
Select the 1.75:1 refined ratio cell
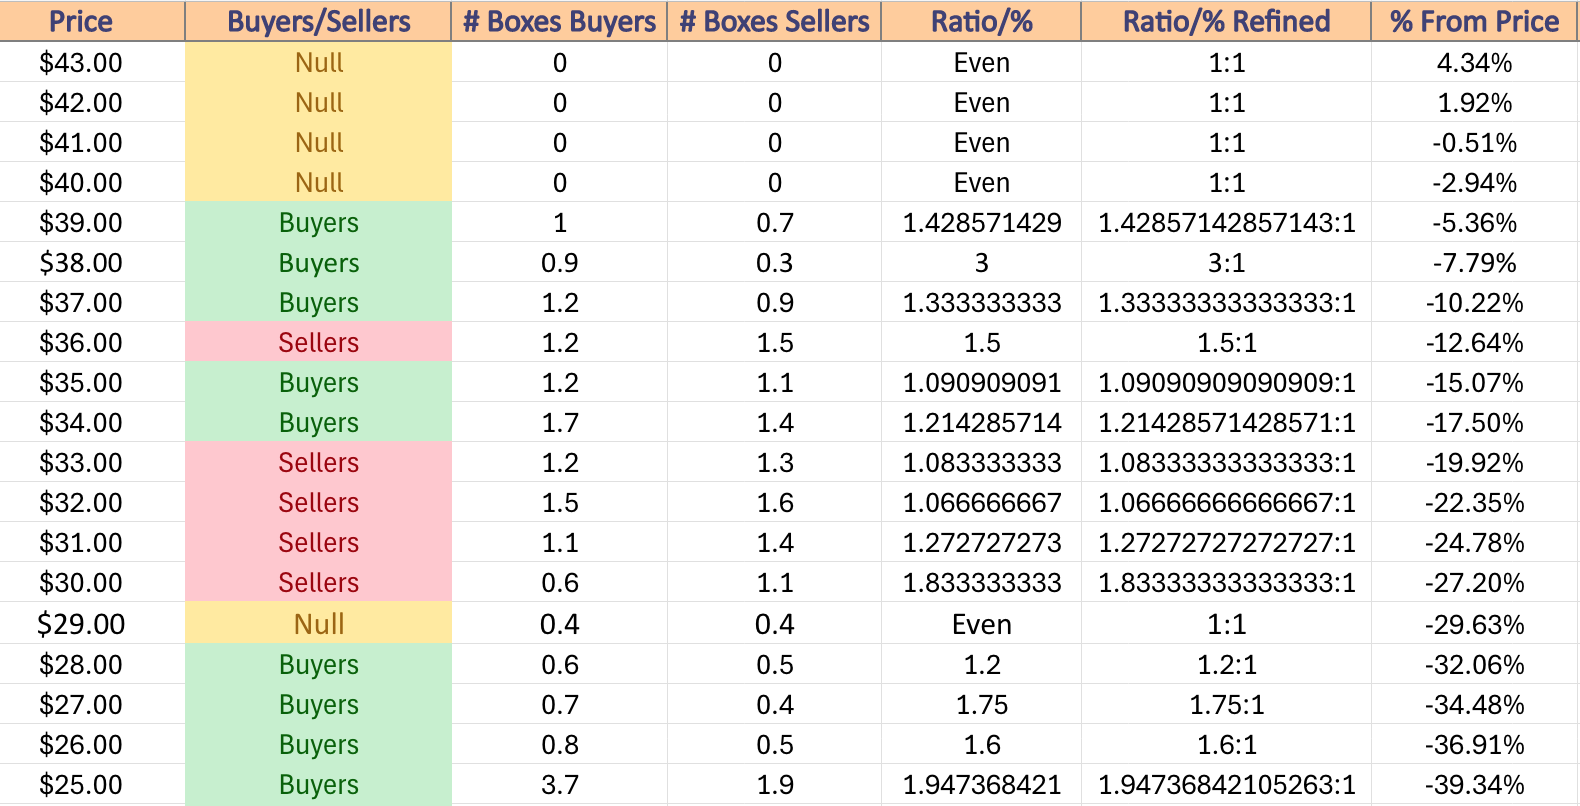click(1226, 705)
